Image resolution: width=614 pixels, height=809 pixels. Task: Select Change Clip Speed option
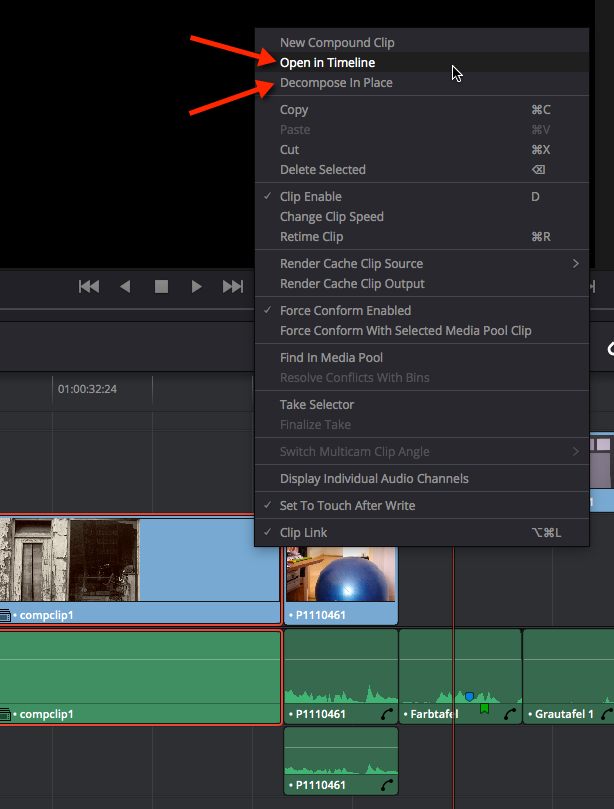(x=331, y=217)
